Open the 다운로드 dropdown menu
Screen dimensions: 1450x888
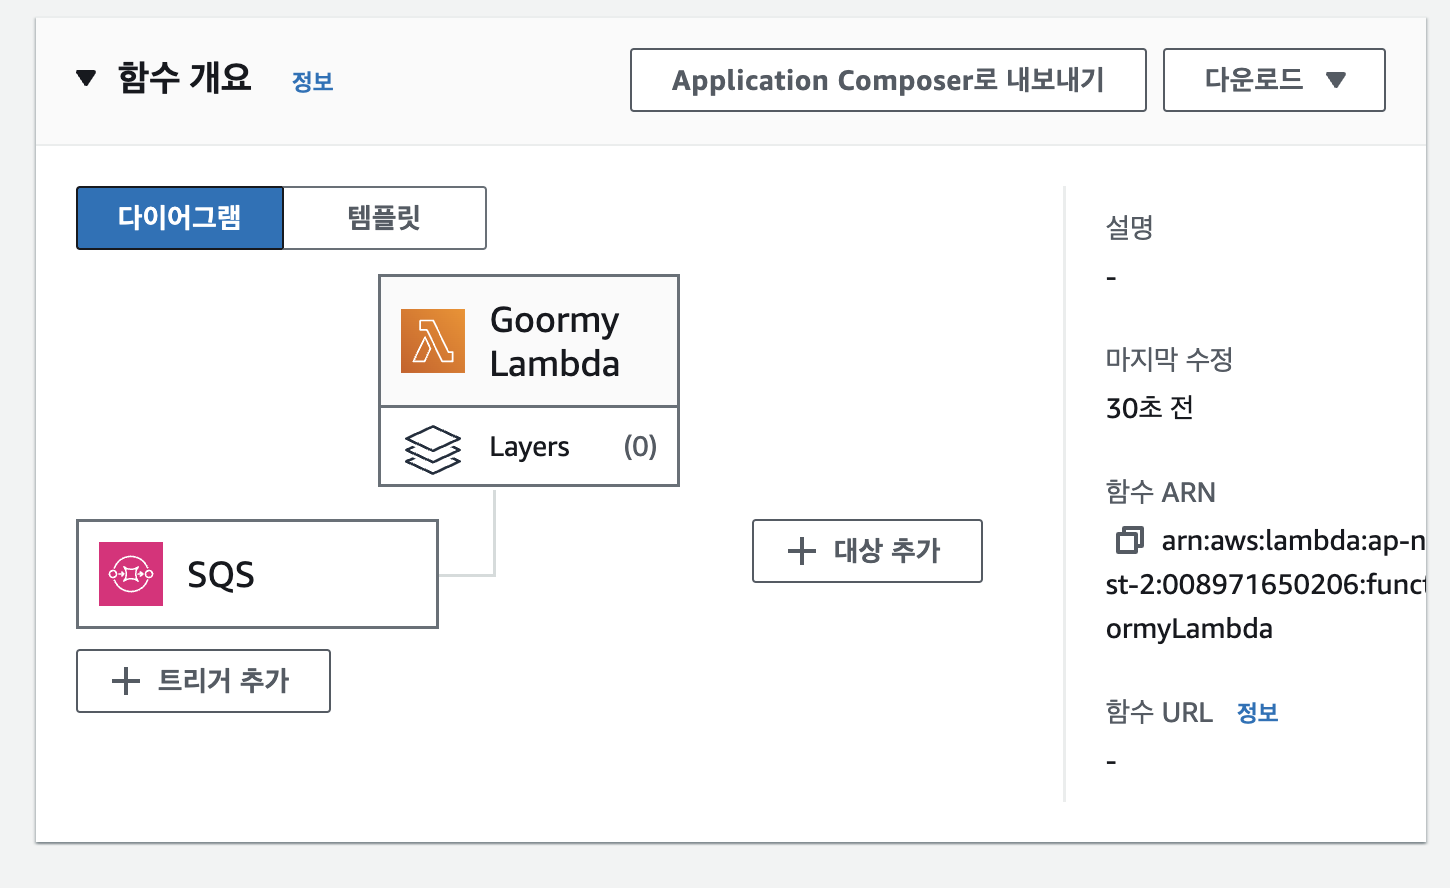click(x=1273, y=80)
